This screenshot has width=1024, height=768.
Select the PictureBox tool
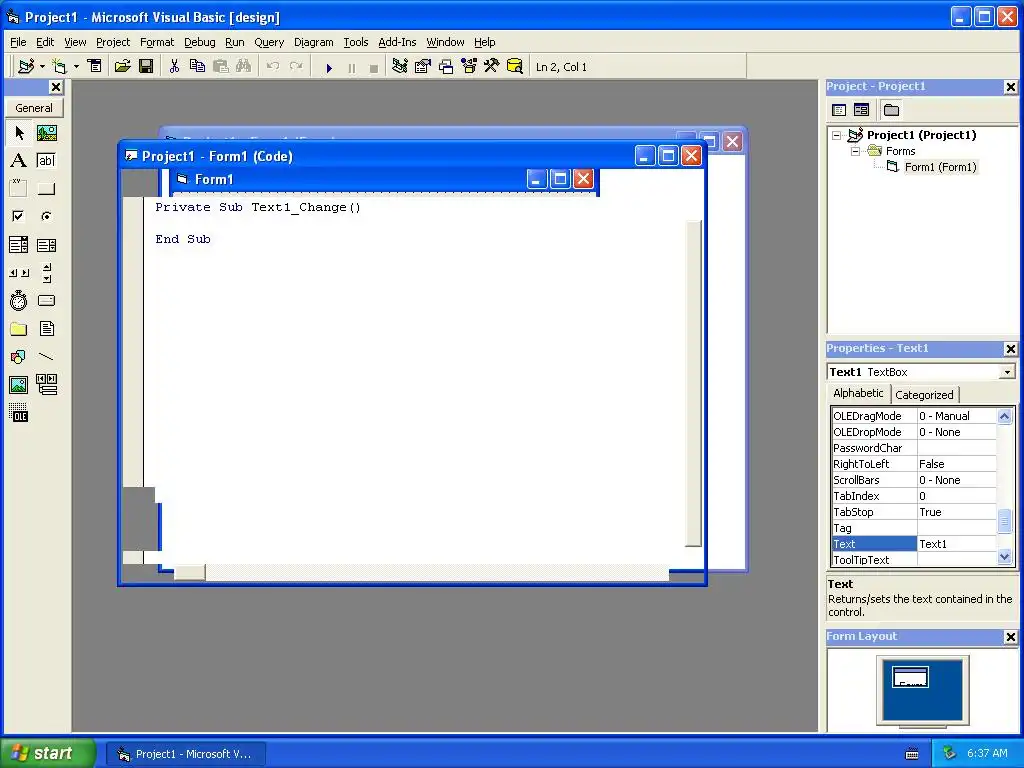point(46,133)
